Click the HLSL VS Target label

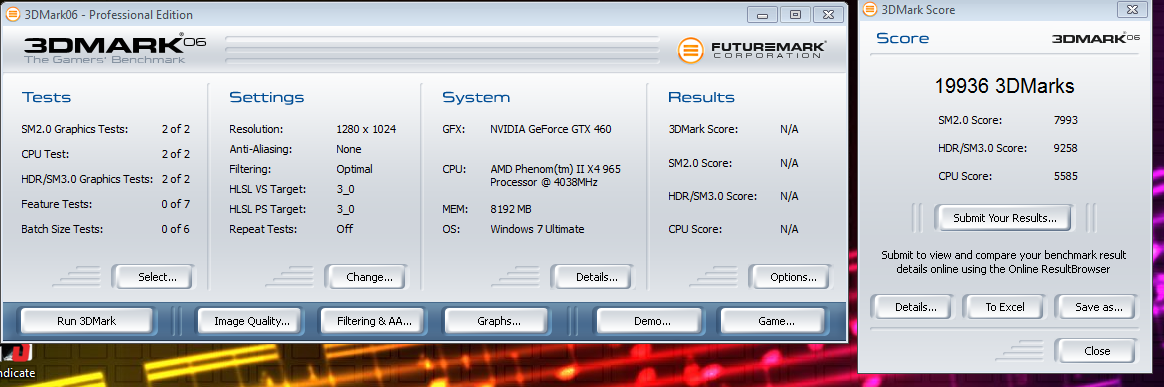[x=267, y=189]
